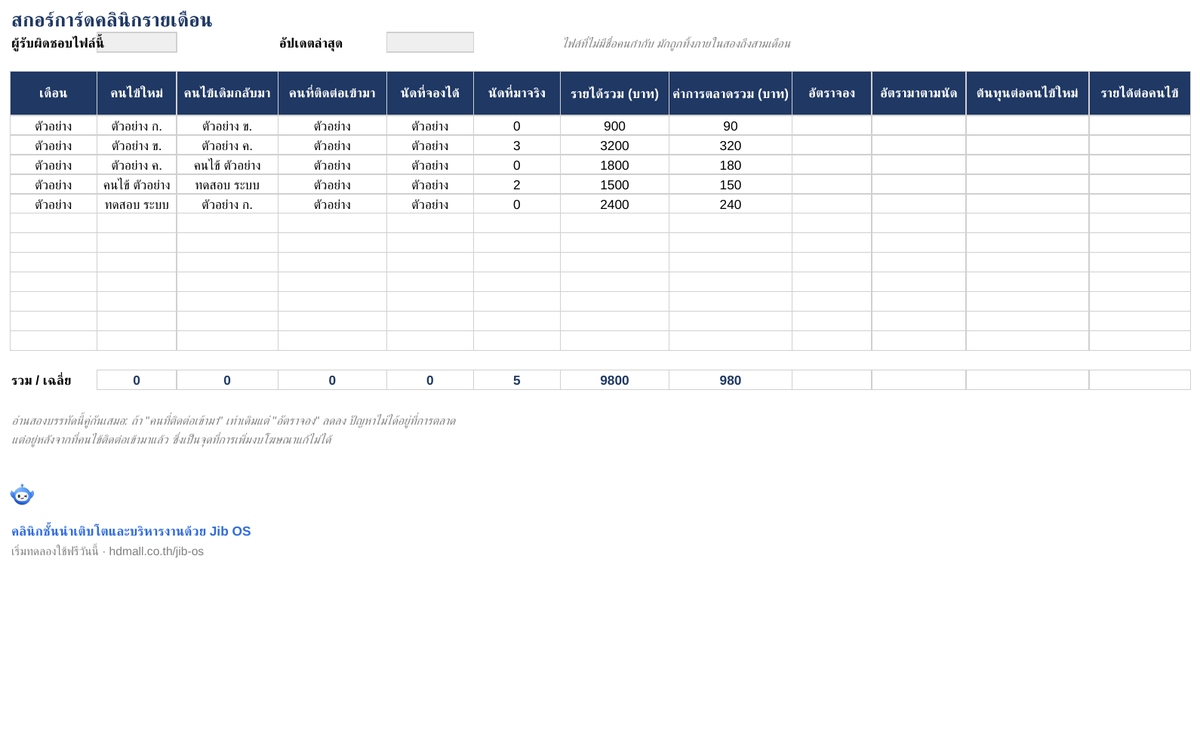
Task: Select the เดือน column header
Action: [53, 93]
